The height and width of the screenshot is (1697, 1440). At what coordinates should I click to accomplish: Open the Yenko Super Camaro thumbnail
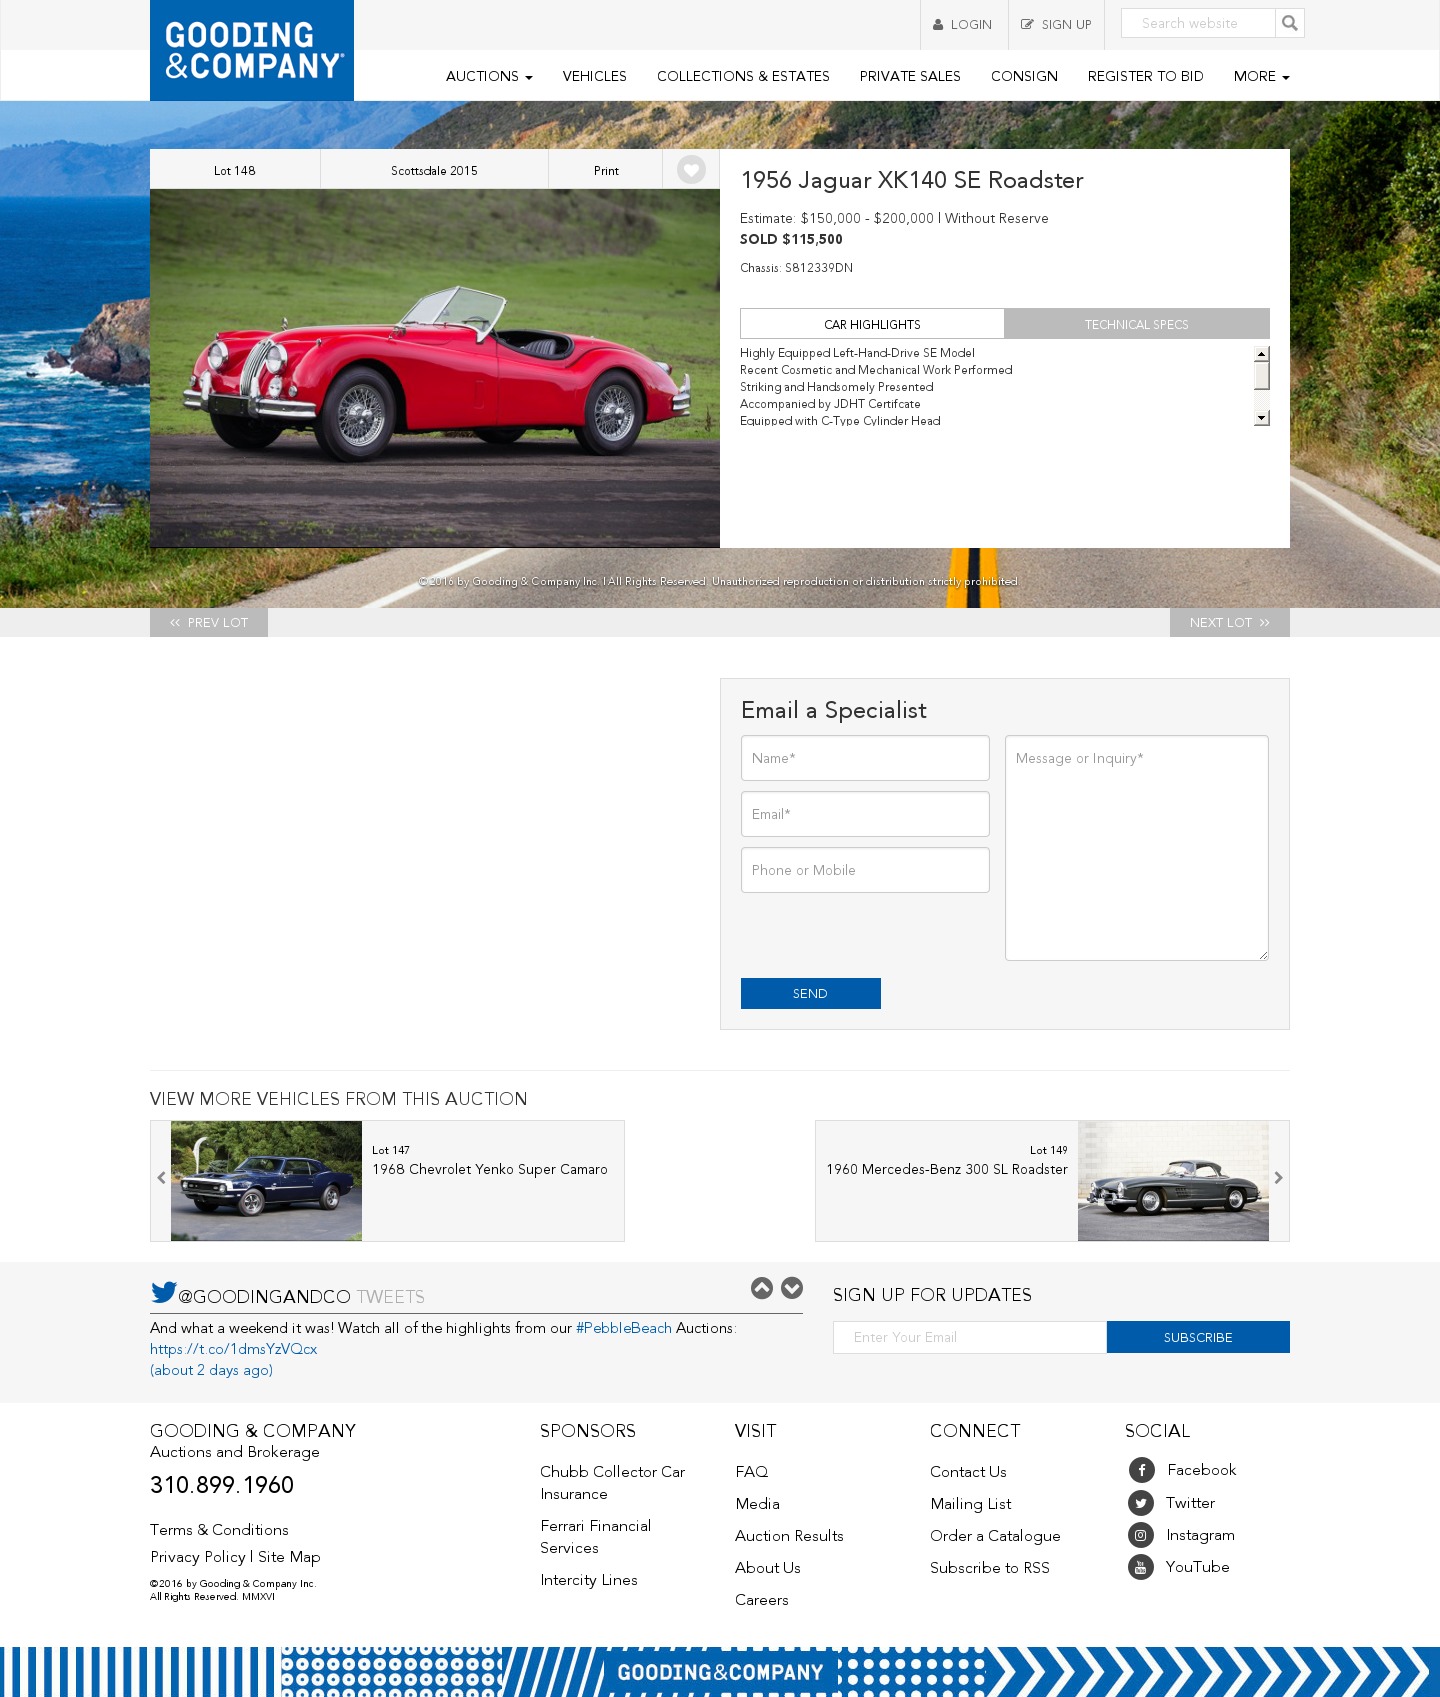[266, 1181]
